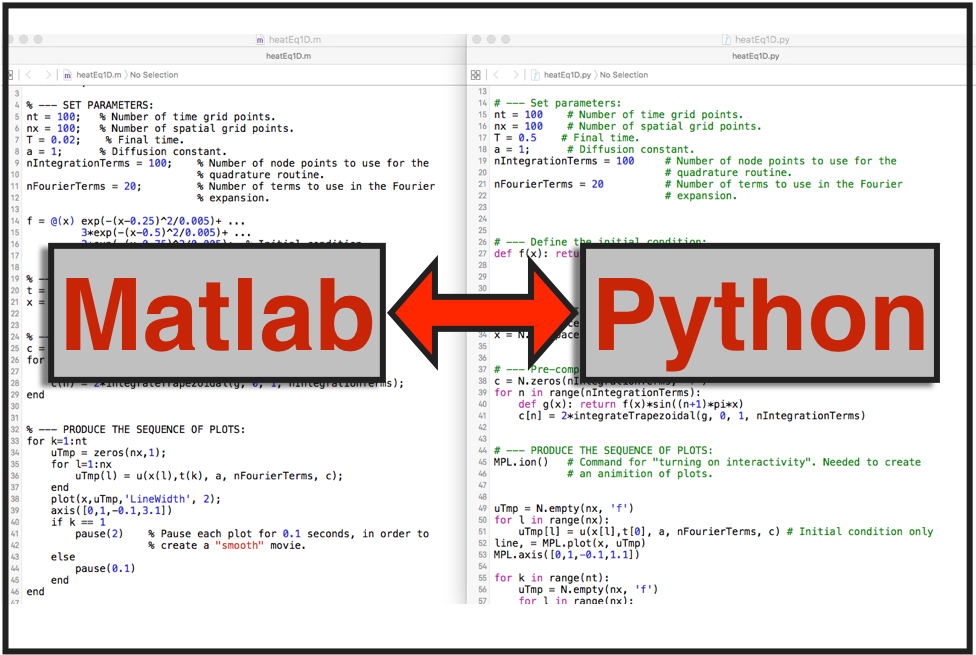Click 'T = 0.5' in the Python file
The image size is (976, 655).
pos(515,138)
